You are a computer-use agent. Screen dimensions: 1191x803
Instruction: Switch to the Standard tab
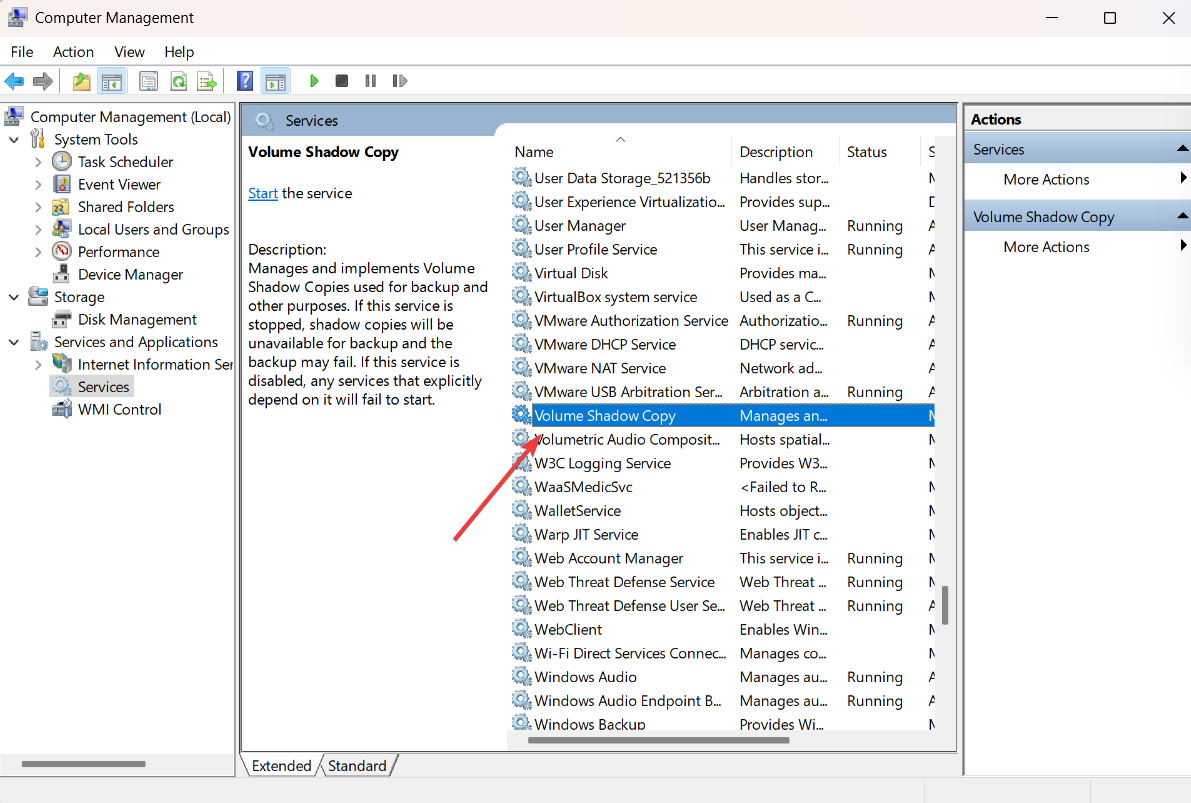point(357,766)
